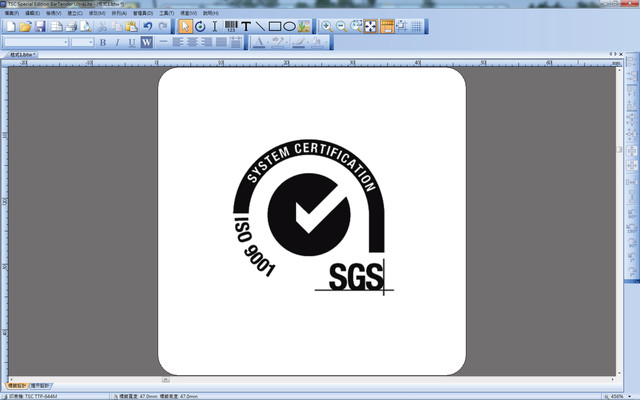The image size is (640, 400).
Task: Zoom out with minus magnifier
Action: [x=341, y=27]
